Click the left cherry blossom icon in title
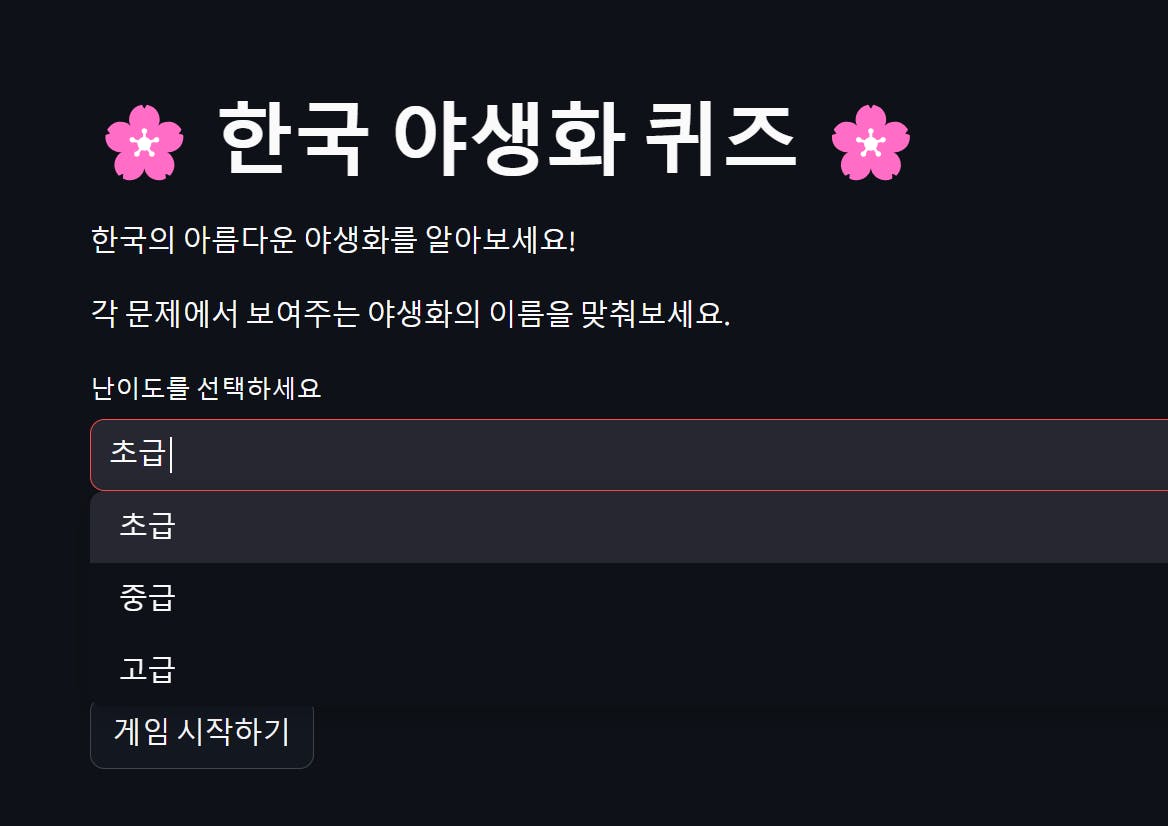The height and width of the screenshot is (826, 1168). [x=144, y=143]
